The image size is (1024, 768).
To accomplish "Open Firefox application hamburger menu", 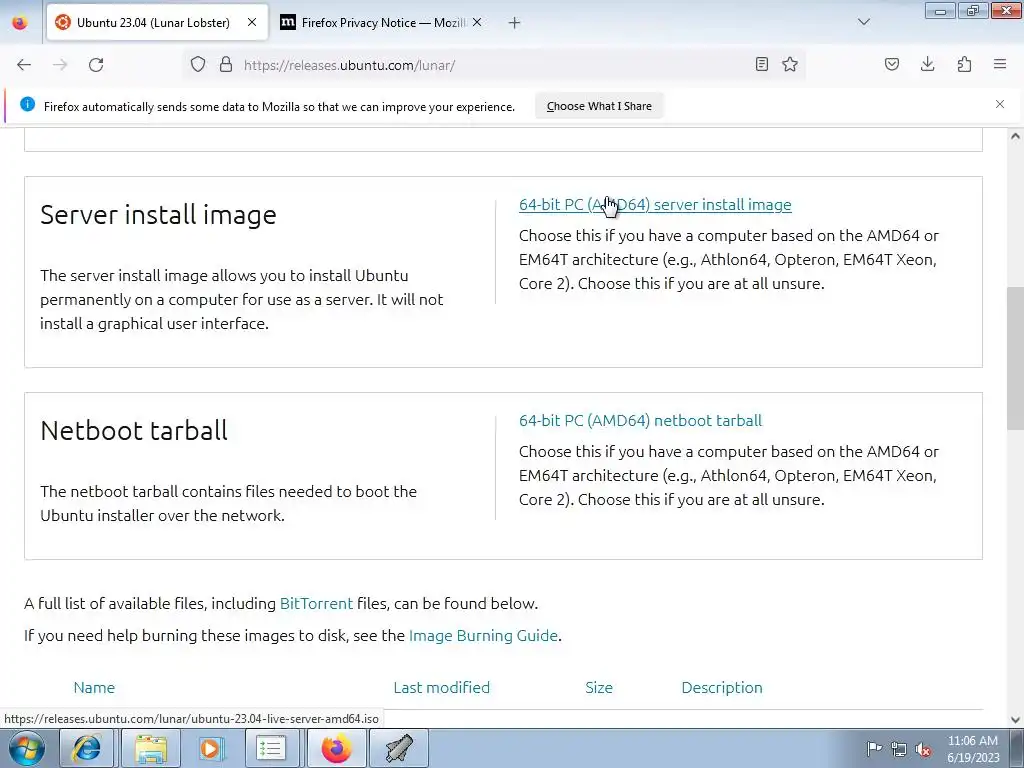I will click(1000, 64).
